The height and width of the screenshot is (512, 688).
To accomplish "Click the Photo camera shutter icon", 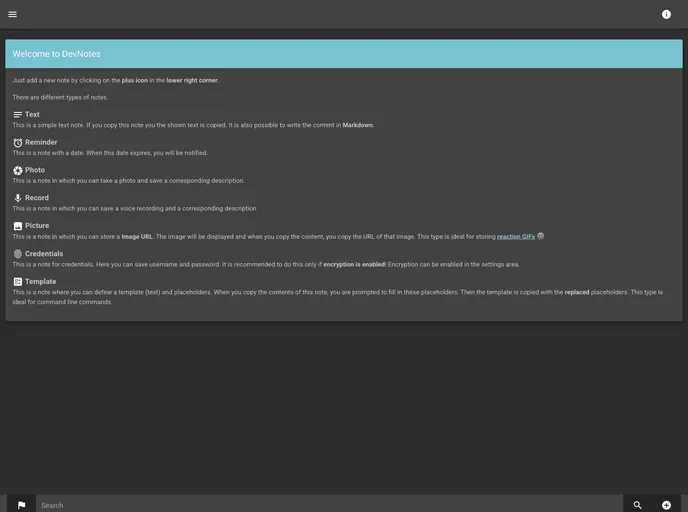I will click(18, 170).
